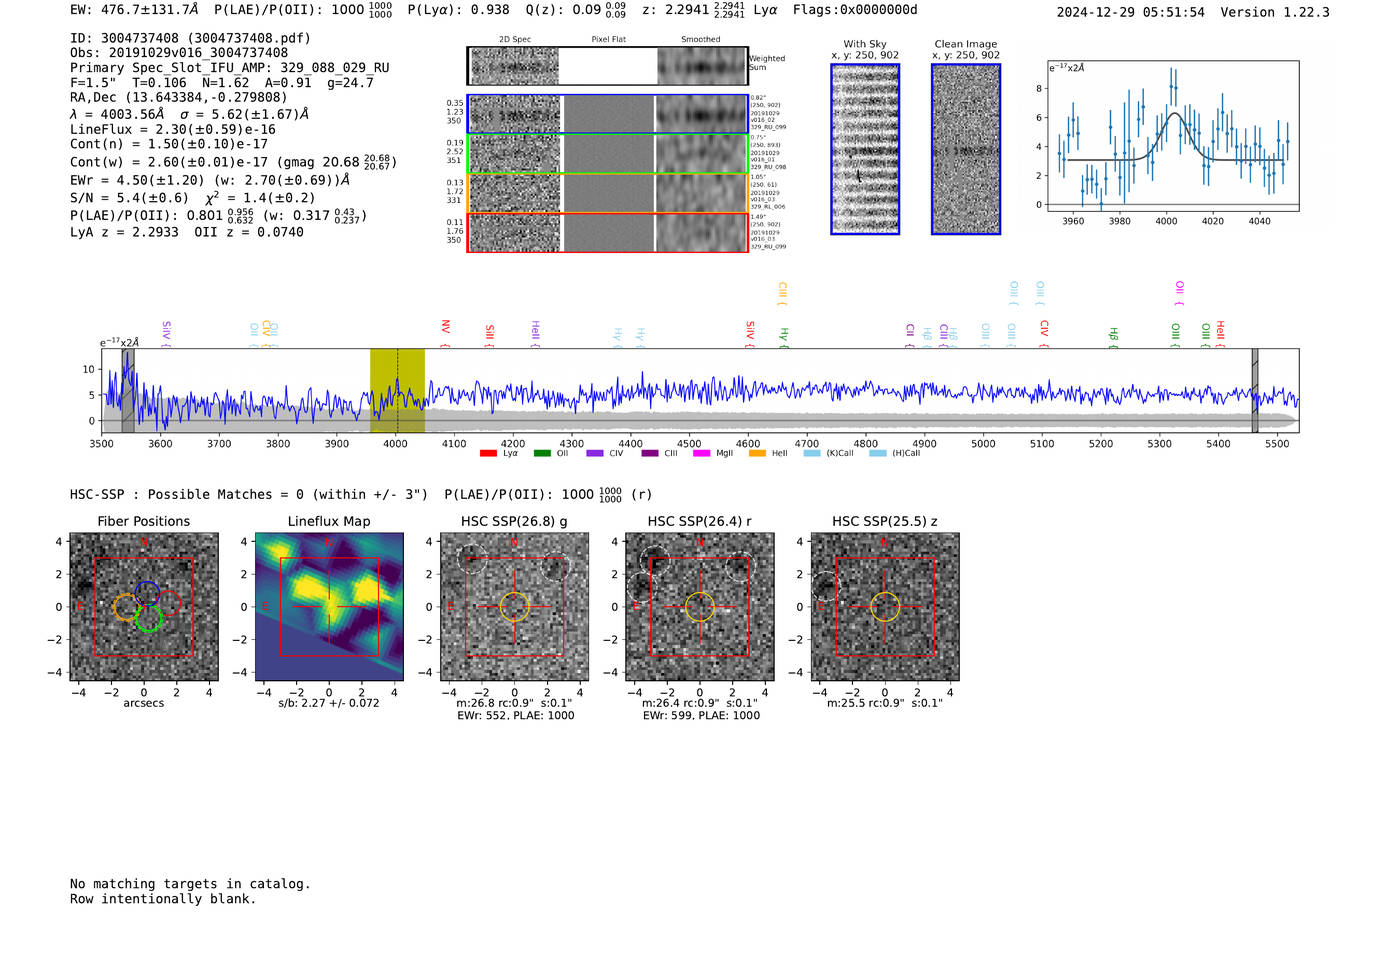Screen dimensions: 1400x953
Task: Click the ID: 3004737408 line
Action: (190, 38)
